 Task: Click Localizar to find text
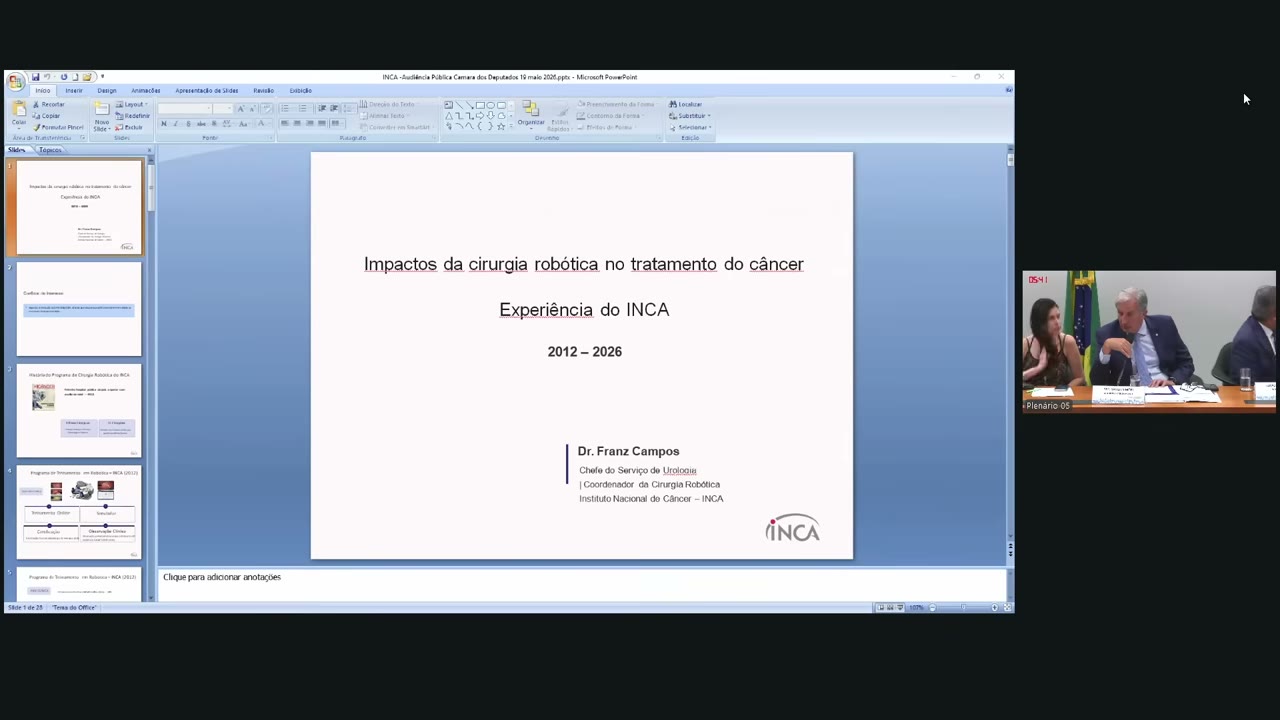coord(686,104)
